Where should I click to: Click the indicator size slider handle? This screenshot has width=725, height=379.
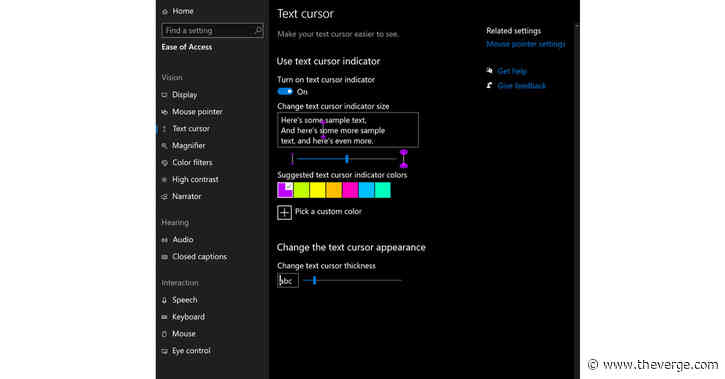pyautogui.click(x=347, y=159)
